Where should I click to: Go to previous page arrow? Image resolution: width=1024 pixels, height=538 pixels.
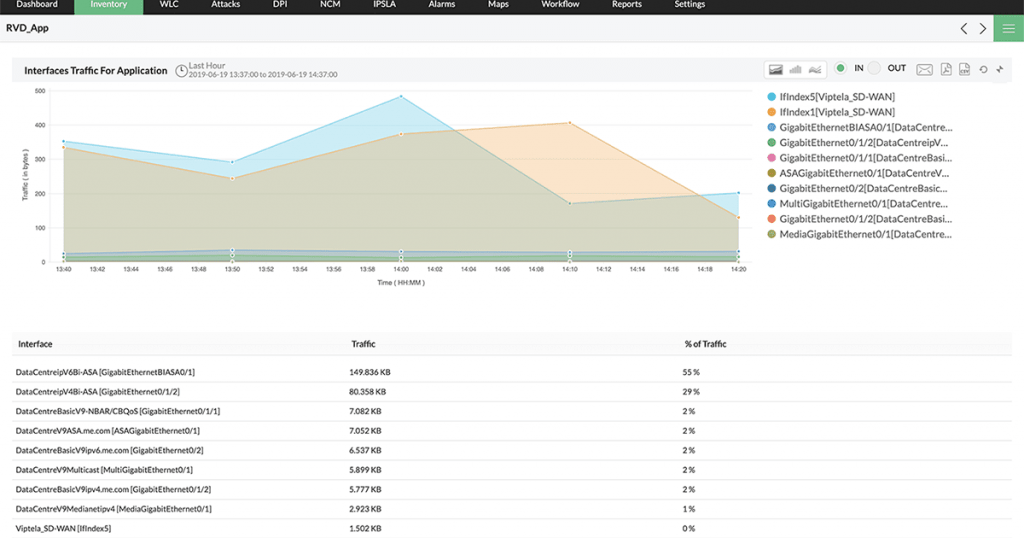[964, 29]
